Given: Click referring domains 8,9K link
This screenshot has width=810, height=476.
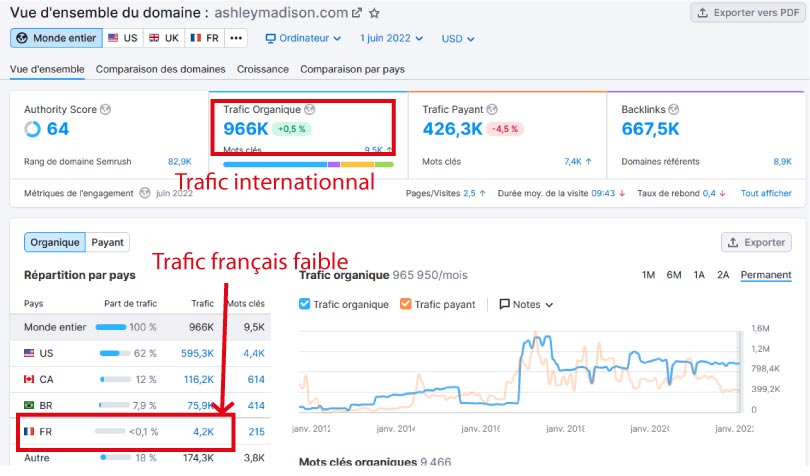Looking at the screenshot, I should pyautogui.click(x=783, y=162).
